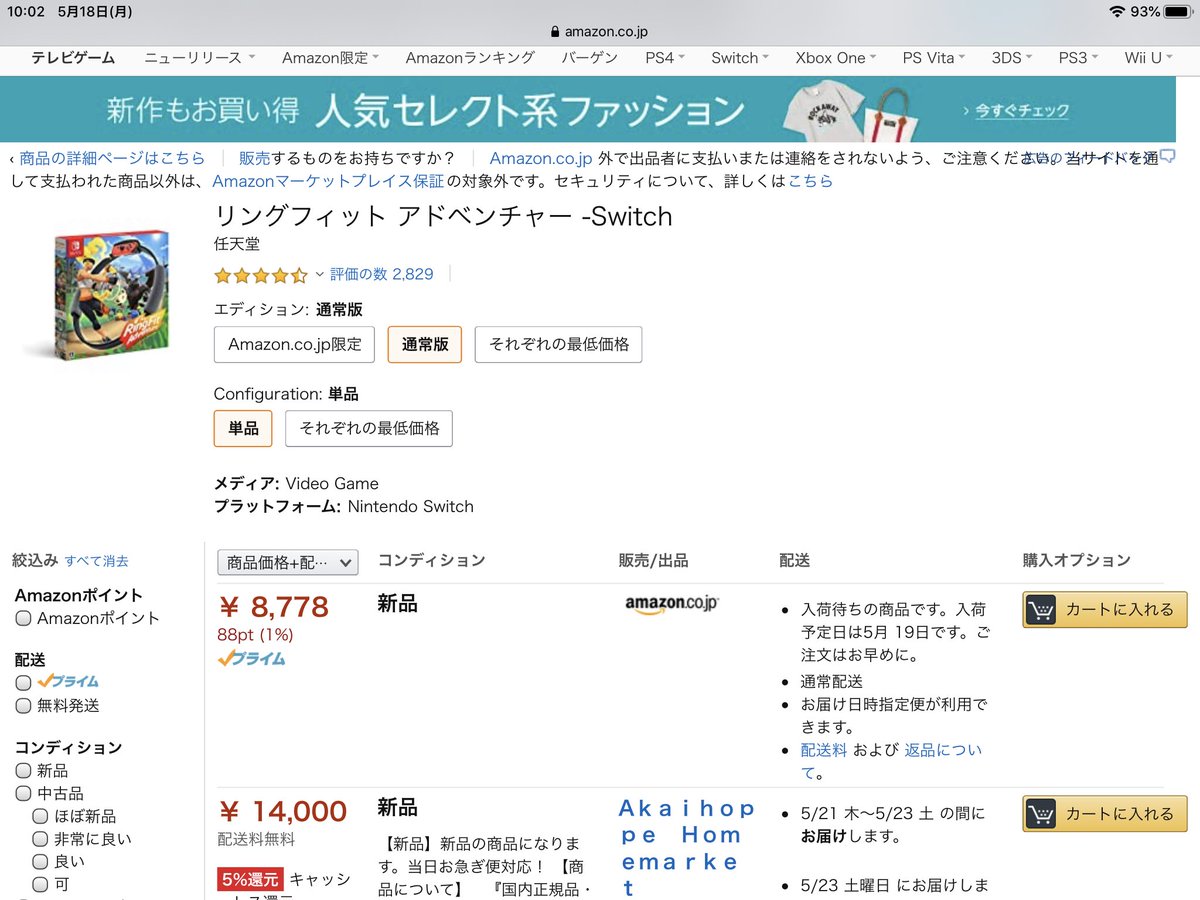Check the Amazonポイント filter checkbox

(24, 619)
